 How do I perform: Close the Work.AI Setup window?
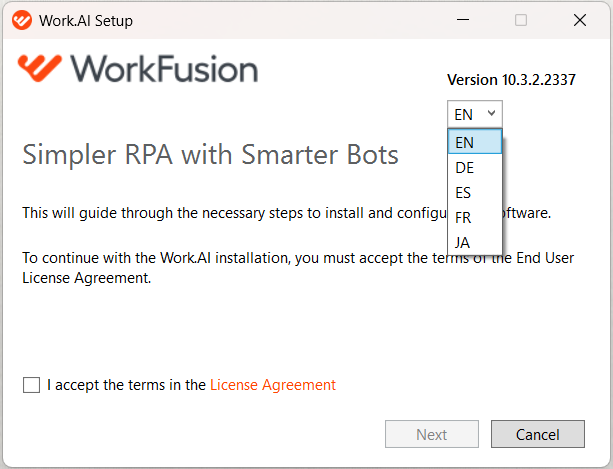(580, 20)
